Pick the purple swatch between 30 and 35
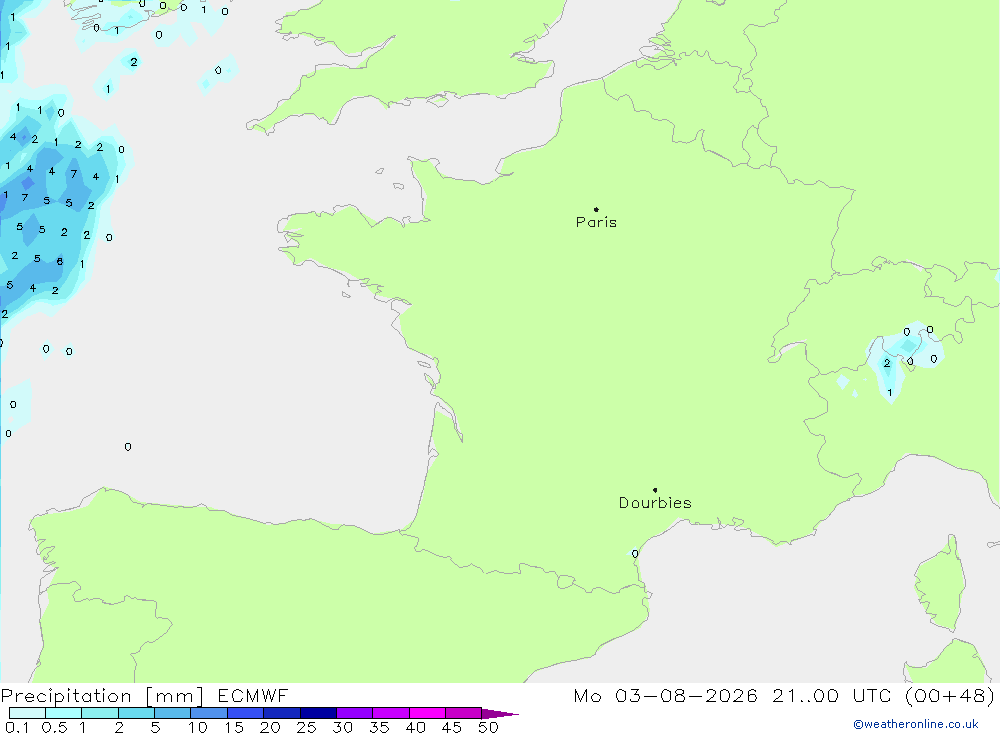The width and height of the screenshot is (1000, 733). (x=355, y=713)
